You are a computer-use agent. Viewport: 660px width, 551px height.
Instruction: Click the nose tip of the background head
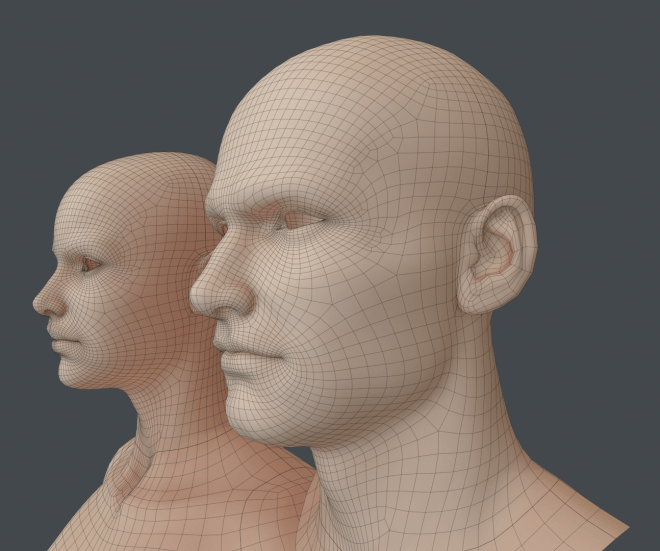pos(41,304)
